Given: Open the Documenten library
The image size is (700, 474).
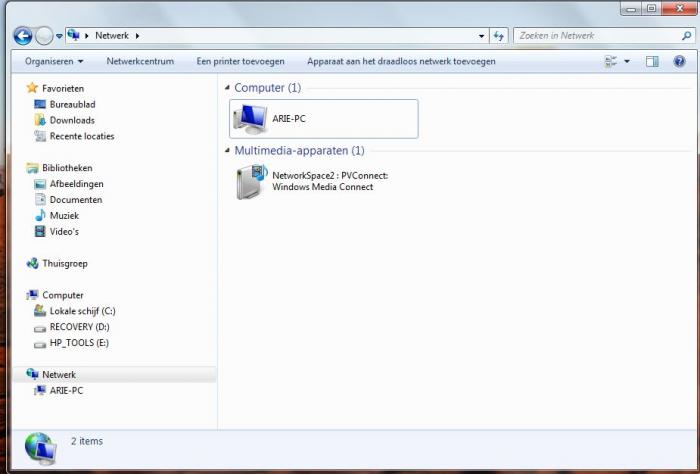Looking at the screenshot, I should coord(76,200).
